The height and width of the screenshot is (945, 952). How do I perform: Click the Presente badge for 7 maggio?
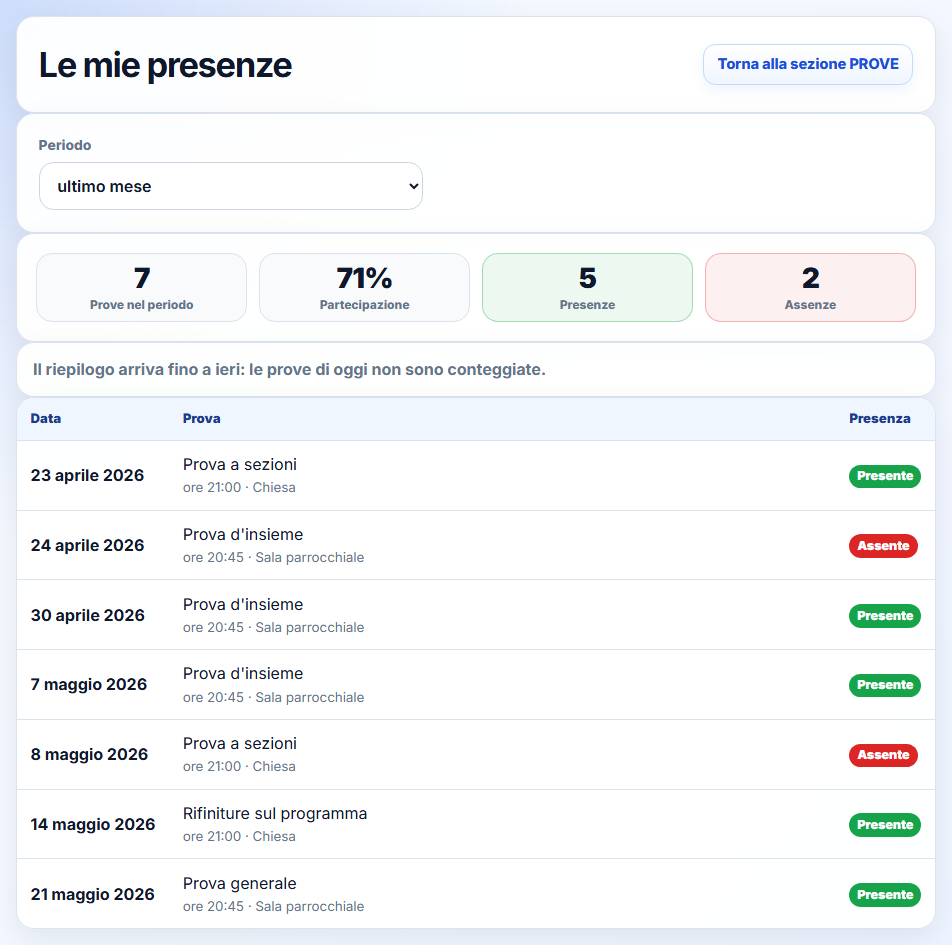tap(885, 685)
